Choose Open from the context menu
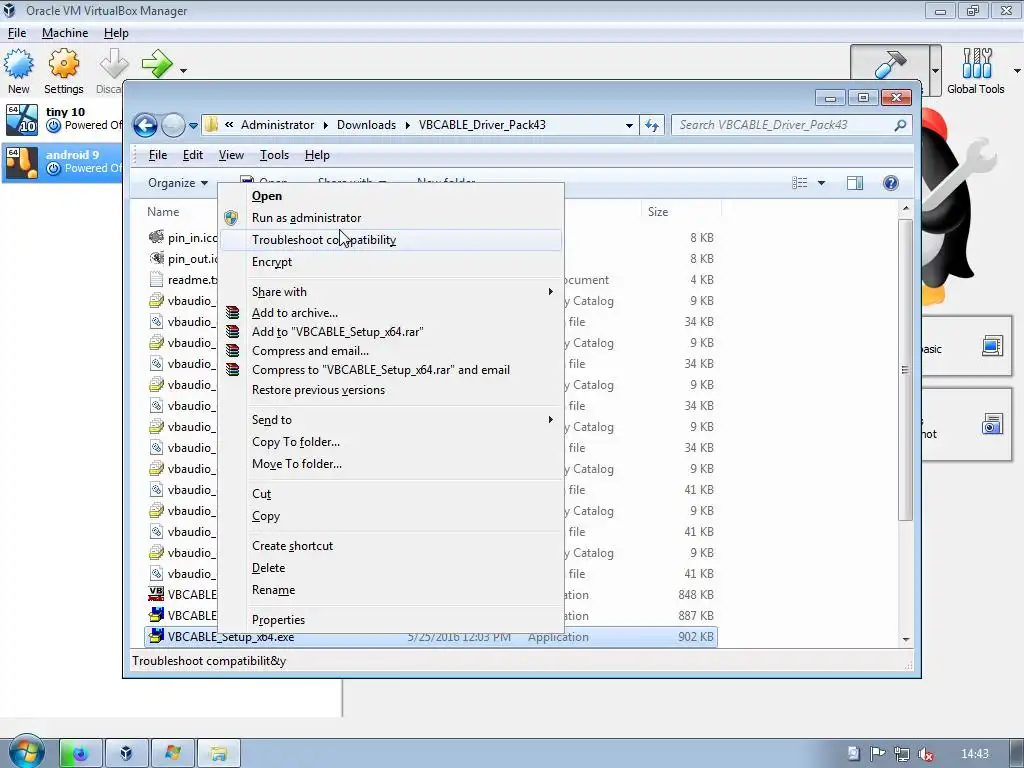 pyautogui.click(x=391, y=196)
